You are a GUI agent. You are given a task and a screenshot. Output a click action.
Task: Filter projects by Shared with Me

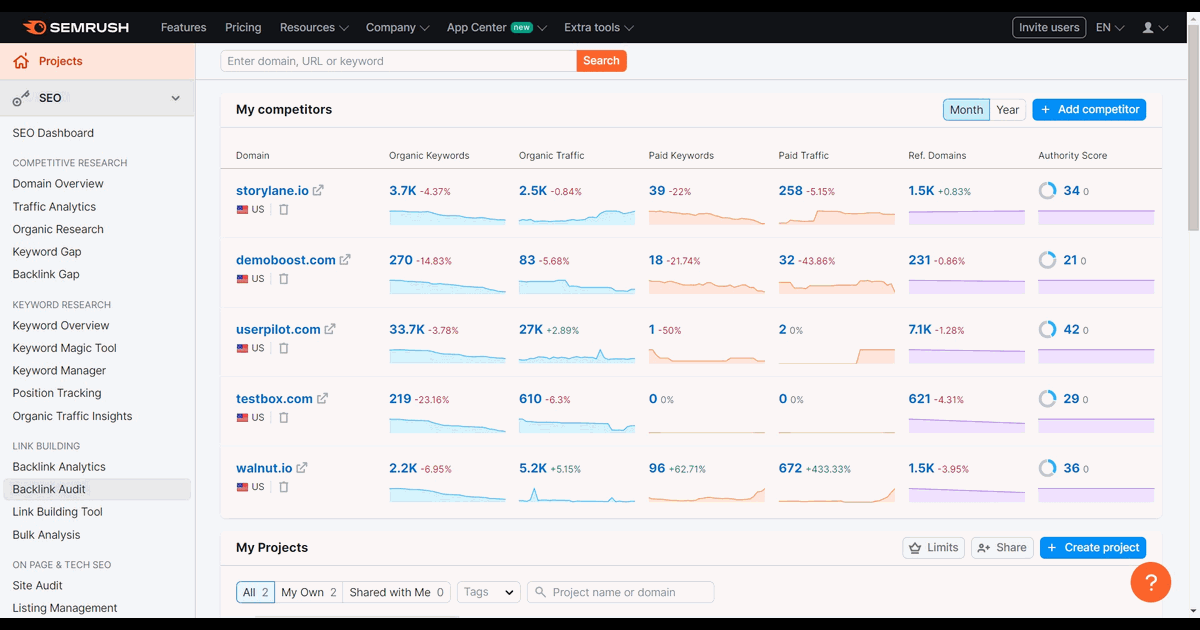(397, 592)
